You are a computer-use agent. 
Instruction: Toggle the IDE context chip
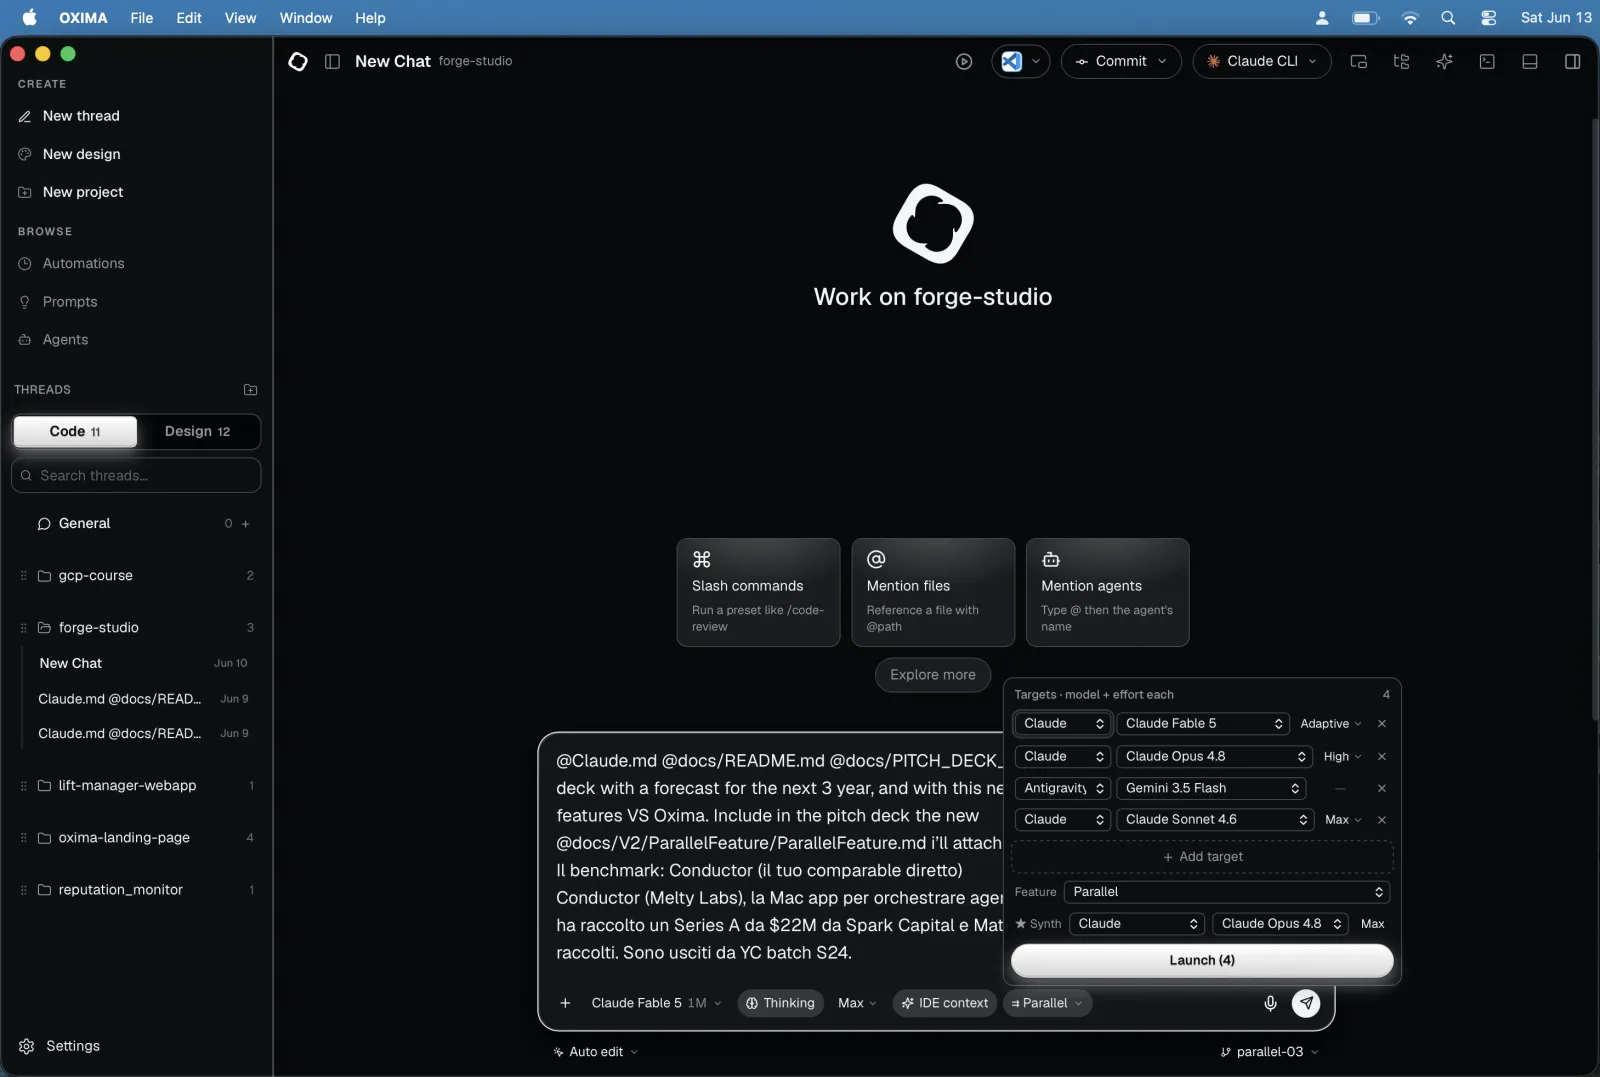coord(945,1003)
